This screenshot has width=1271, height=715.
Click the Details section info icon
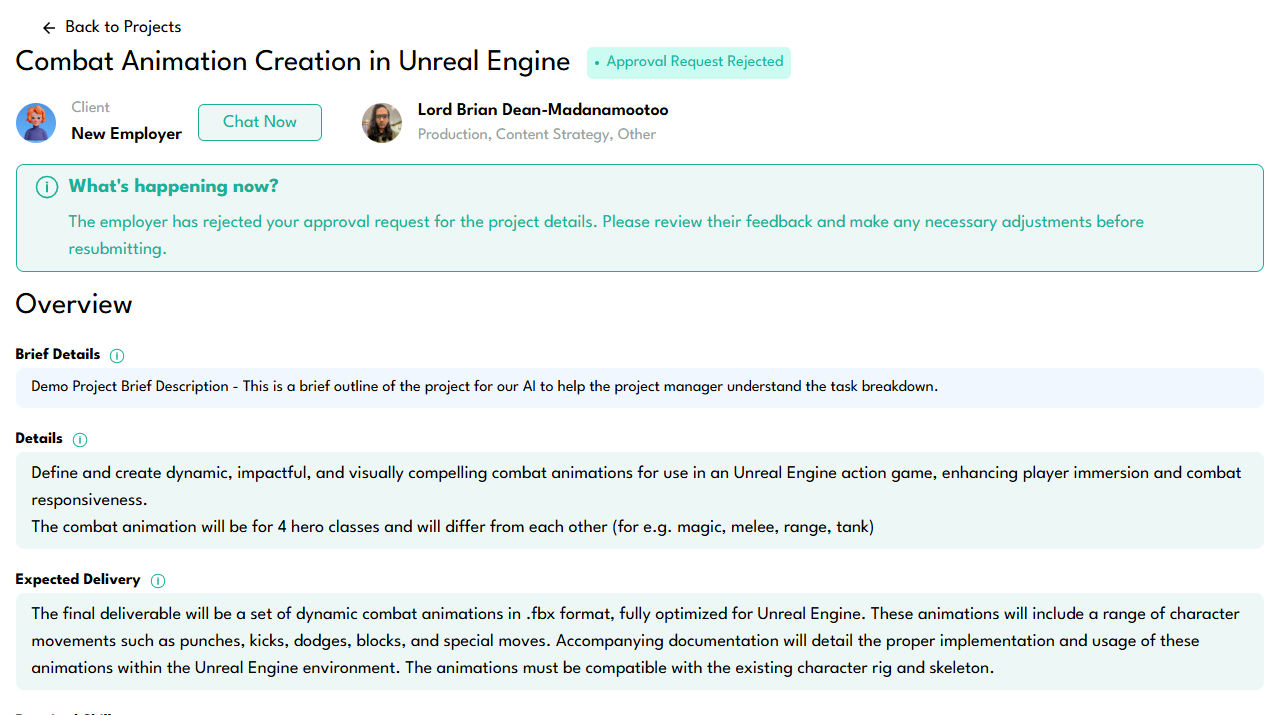coord(80,439)
